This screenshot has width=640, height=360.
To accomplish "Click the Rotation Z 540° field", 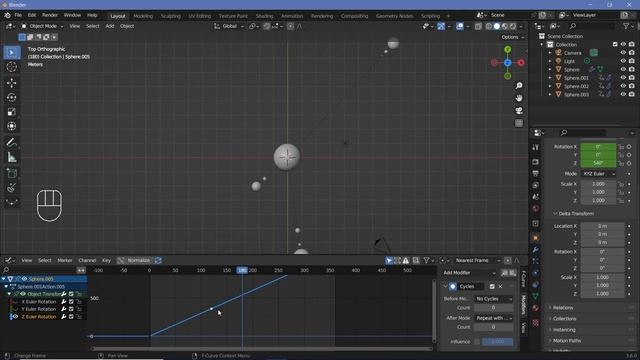I will click(598, 163).
